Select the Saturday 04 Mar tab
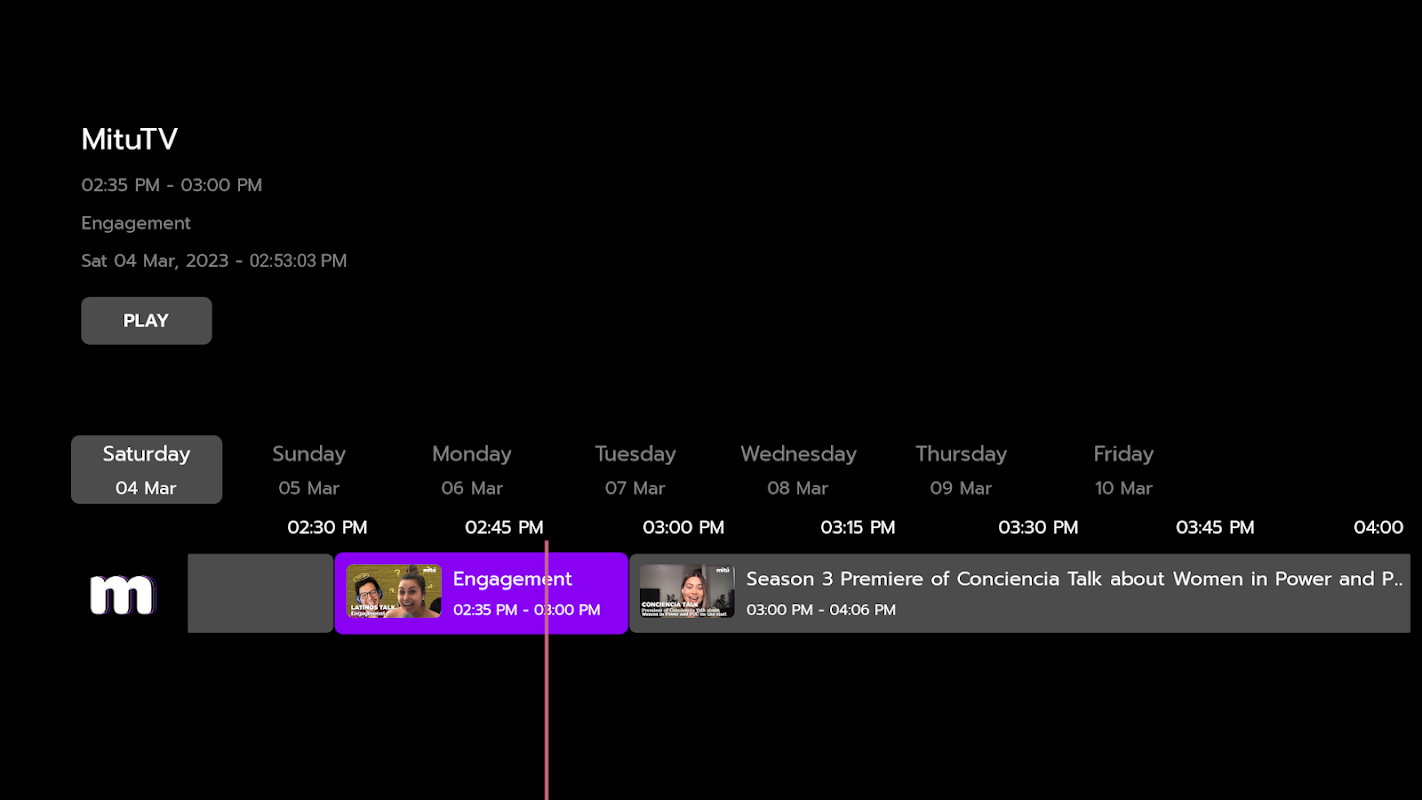Viewport: 1422px width, 800px height. pyautogui.click(x=146, y=470)
